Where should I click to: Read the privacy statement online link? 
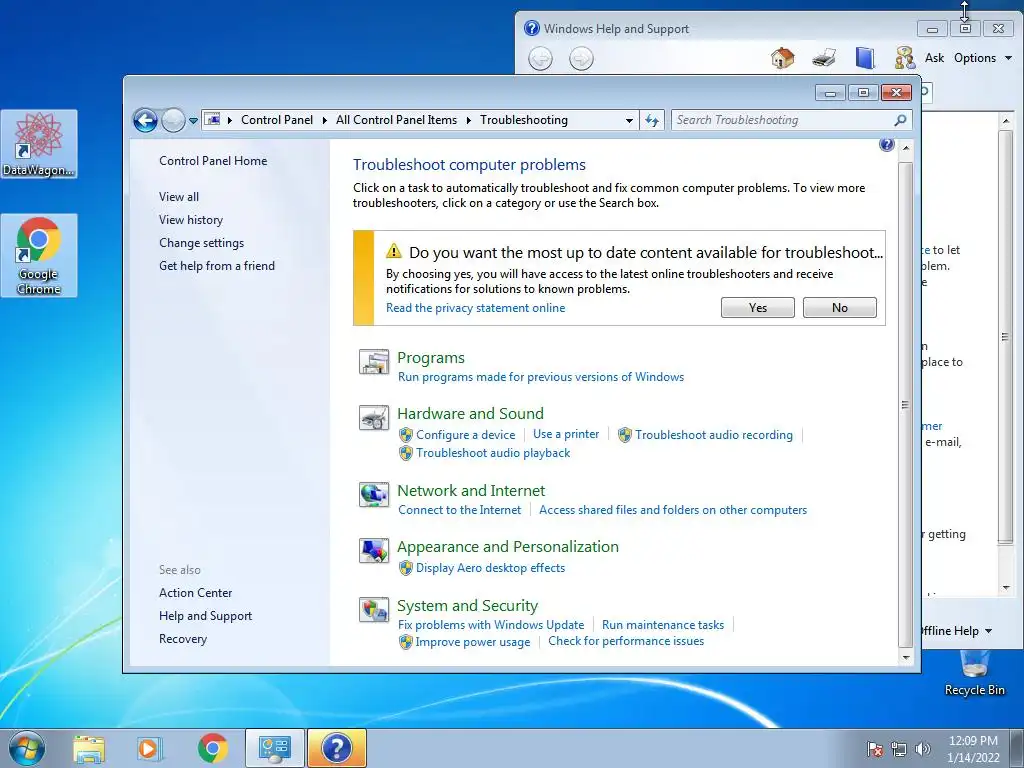pos(475,308)
